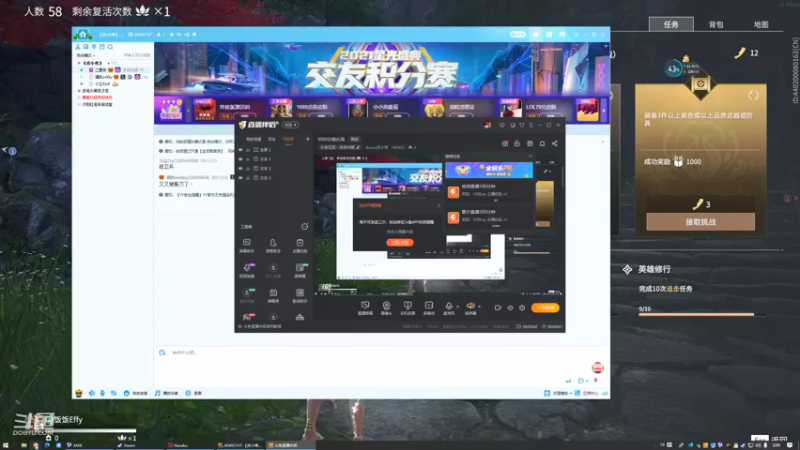This screenshot has width=800, height=450.
Task: Open the toolbox settings circle icon
Action: click(305, 227)
